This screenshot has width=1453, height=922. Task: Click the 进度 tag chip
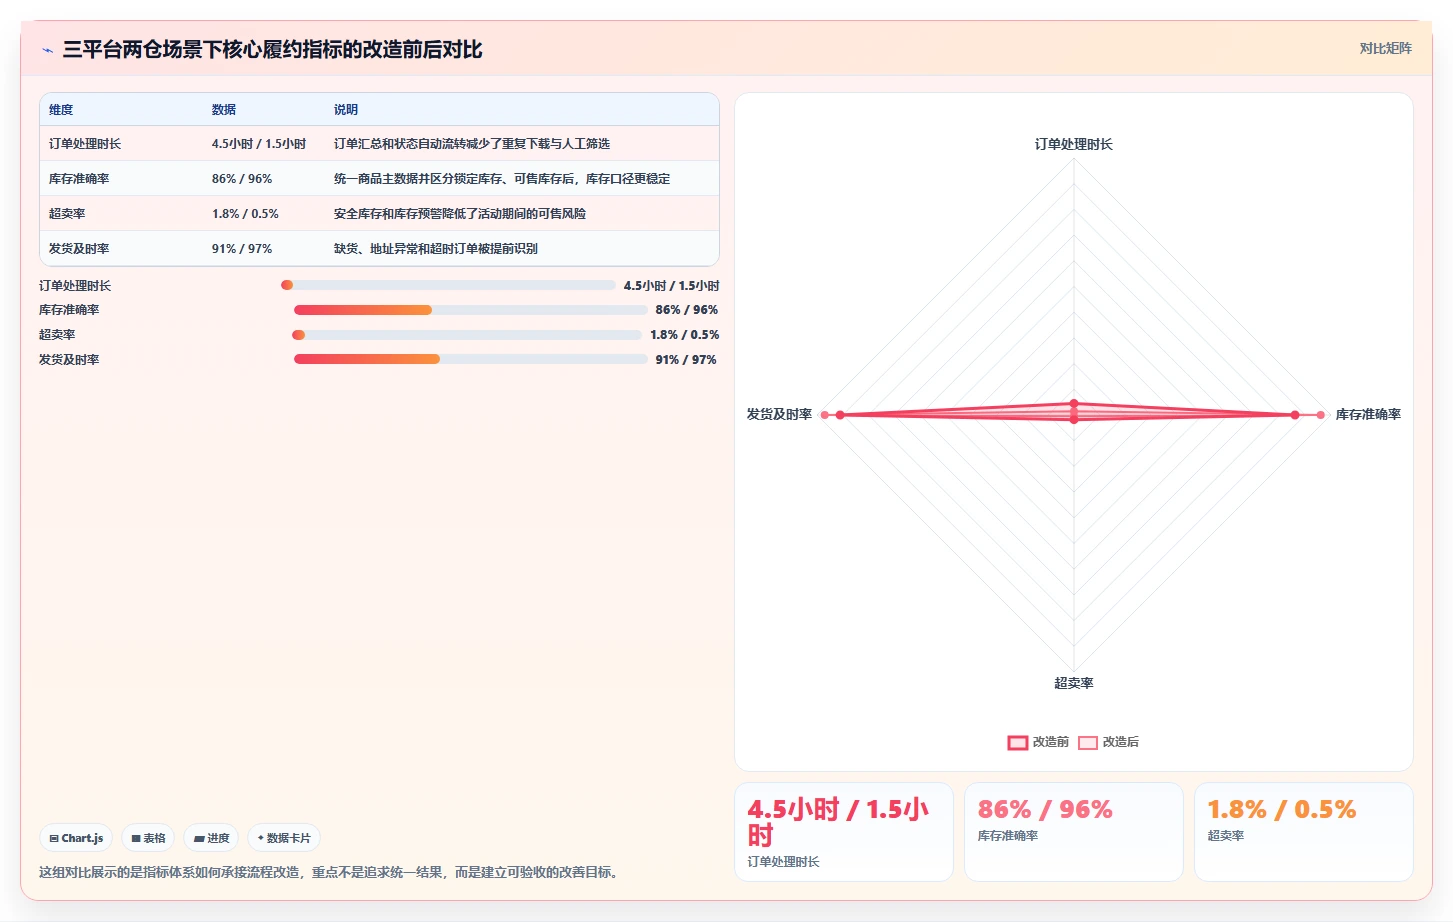(x=211, y=838)
